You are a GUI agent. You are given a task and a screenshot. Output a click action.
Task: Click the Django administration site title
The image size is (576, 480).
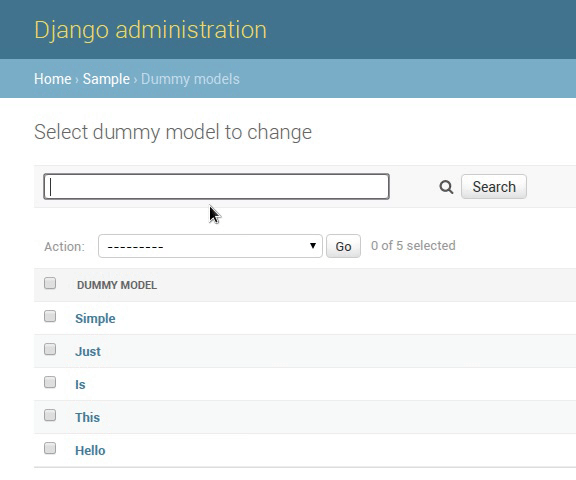(x=150, y=30)
